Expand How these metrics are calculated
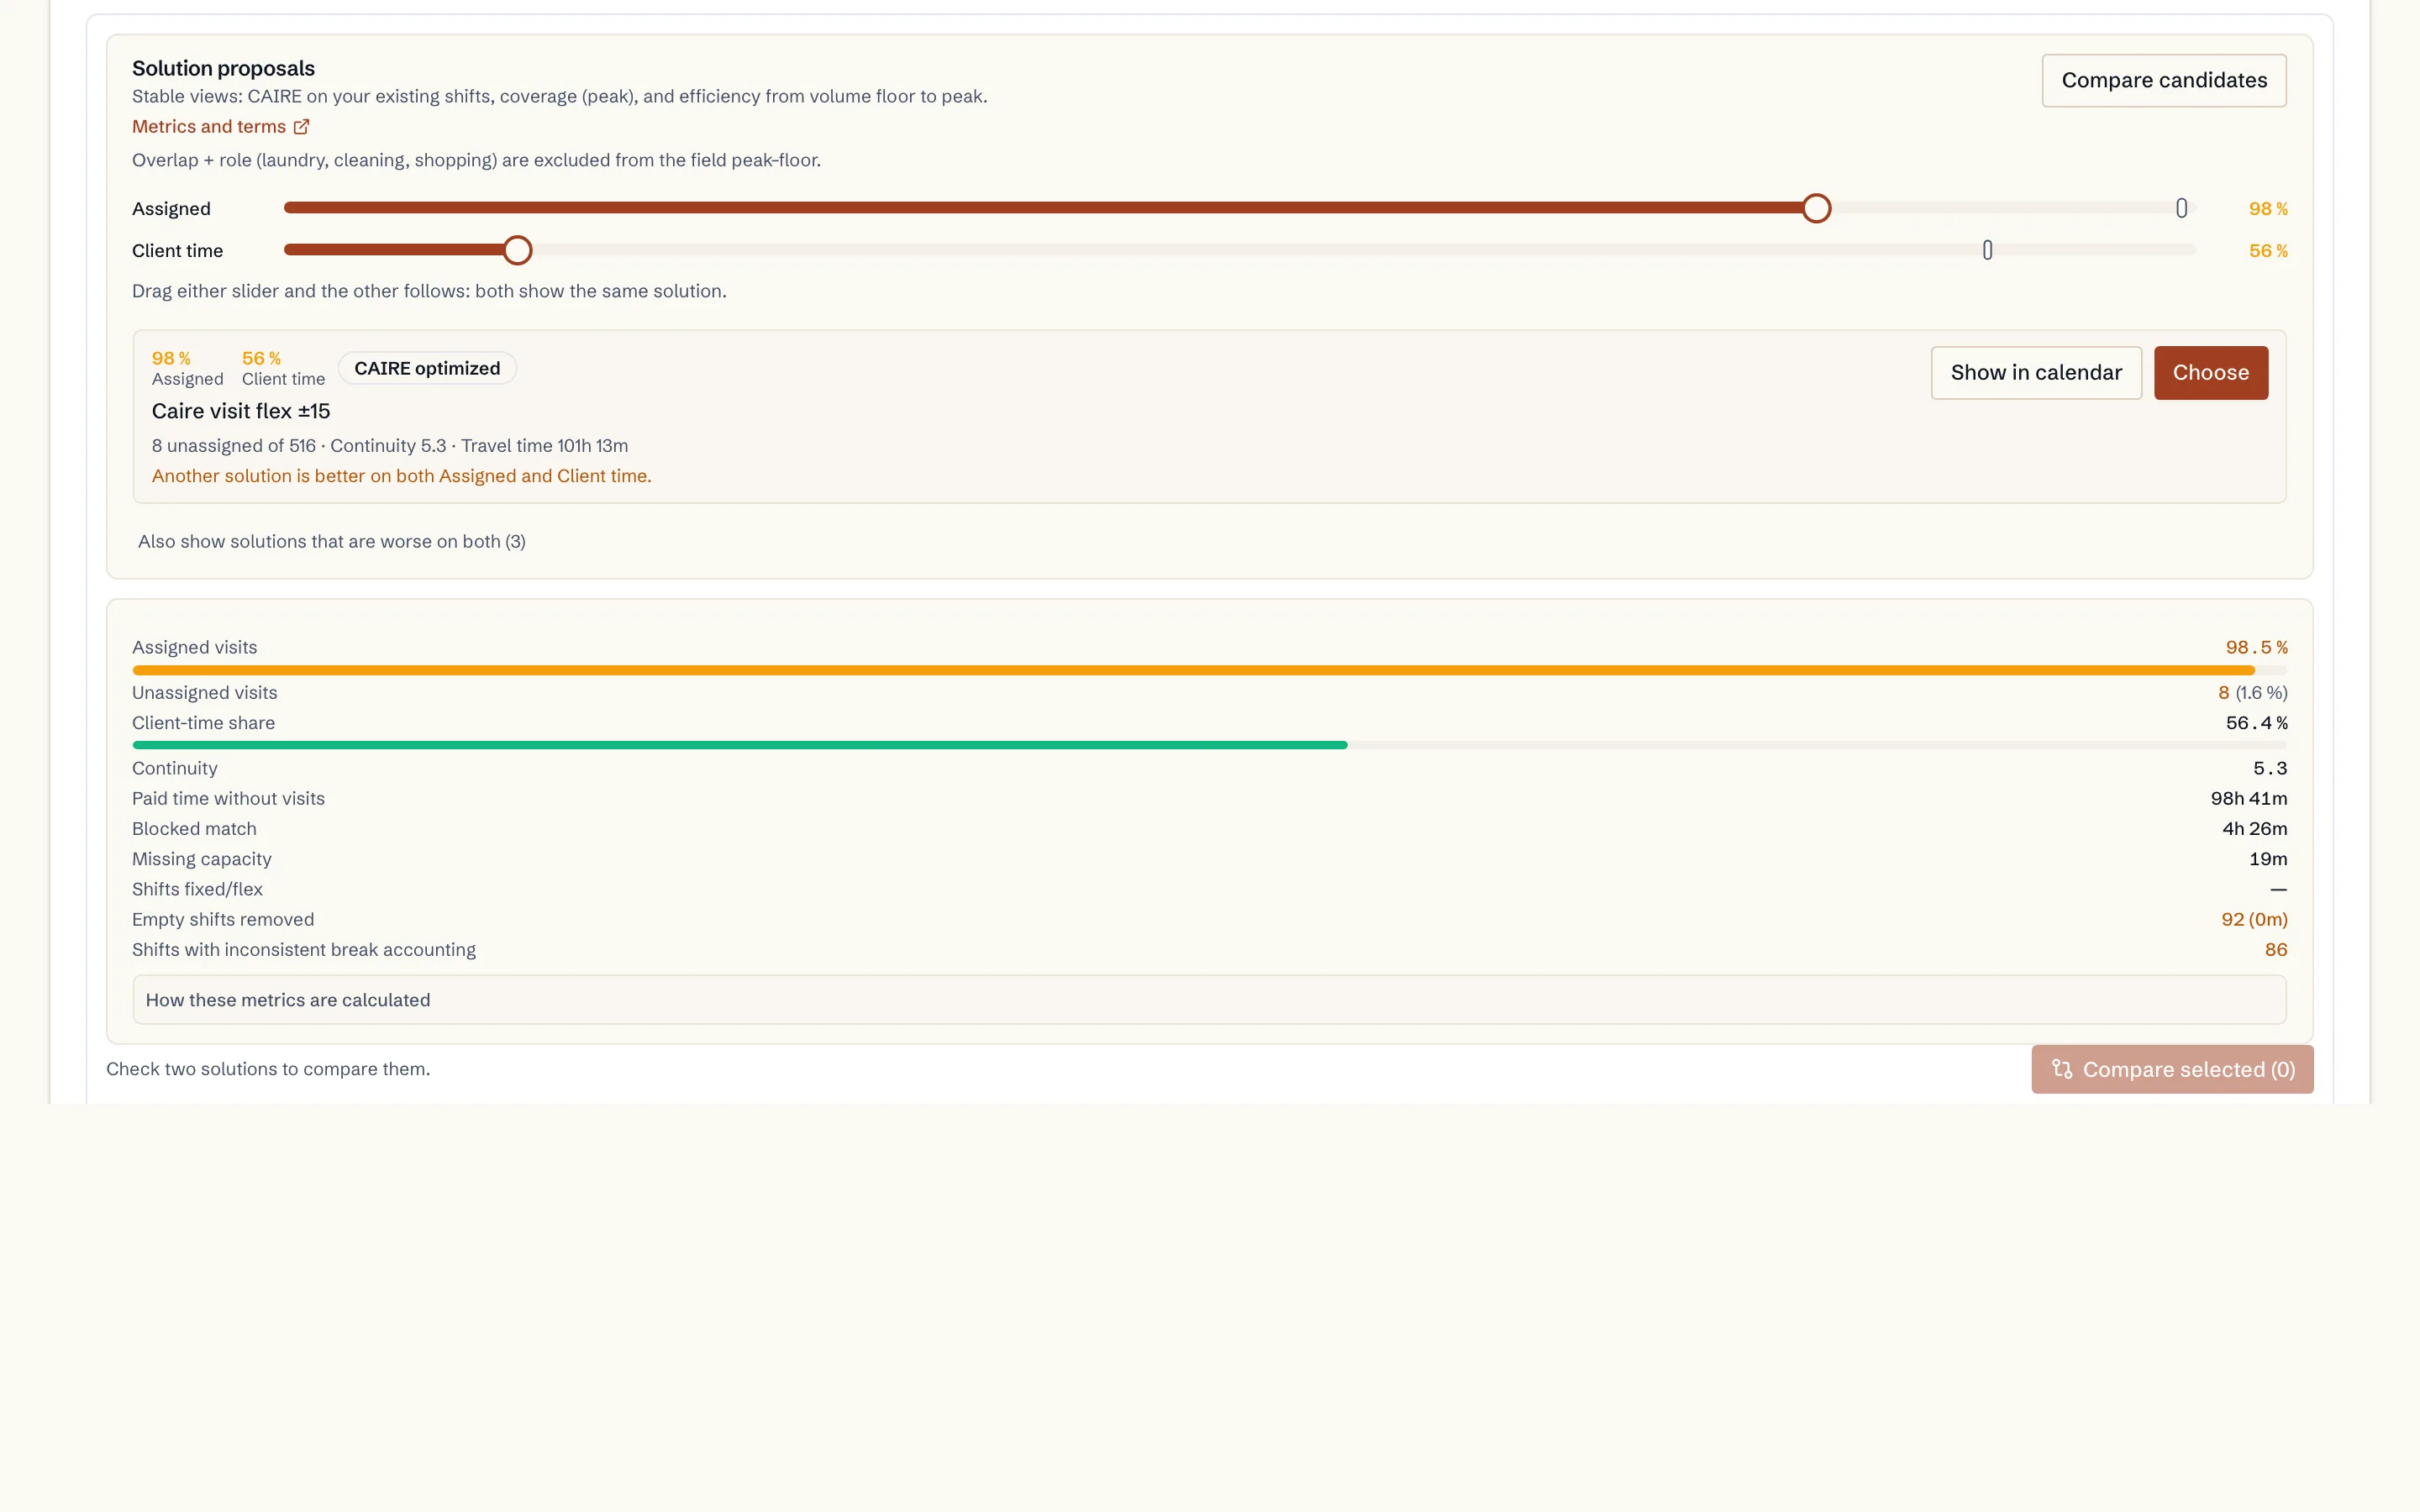This screenshot has width=2420, height=1512. click(x=1209, y=1000)
